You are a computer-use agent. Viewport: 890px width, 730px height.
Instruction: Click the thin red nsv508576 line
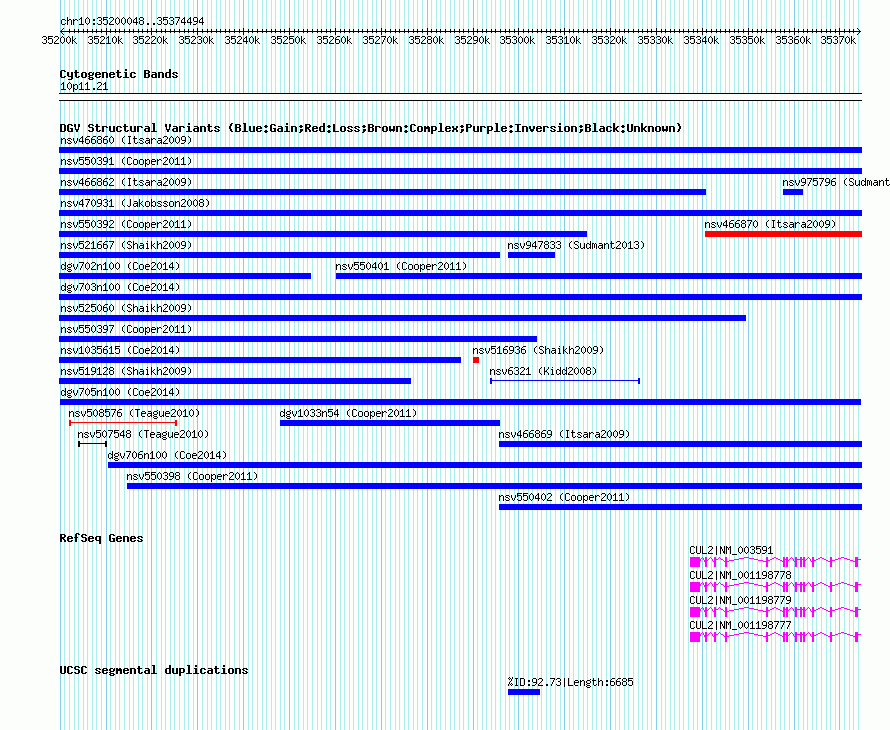(x=123, y=423)
